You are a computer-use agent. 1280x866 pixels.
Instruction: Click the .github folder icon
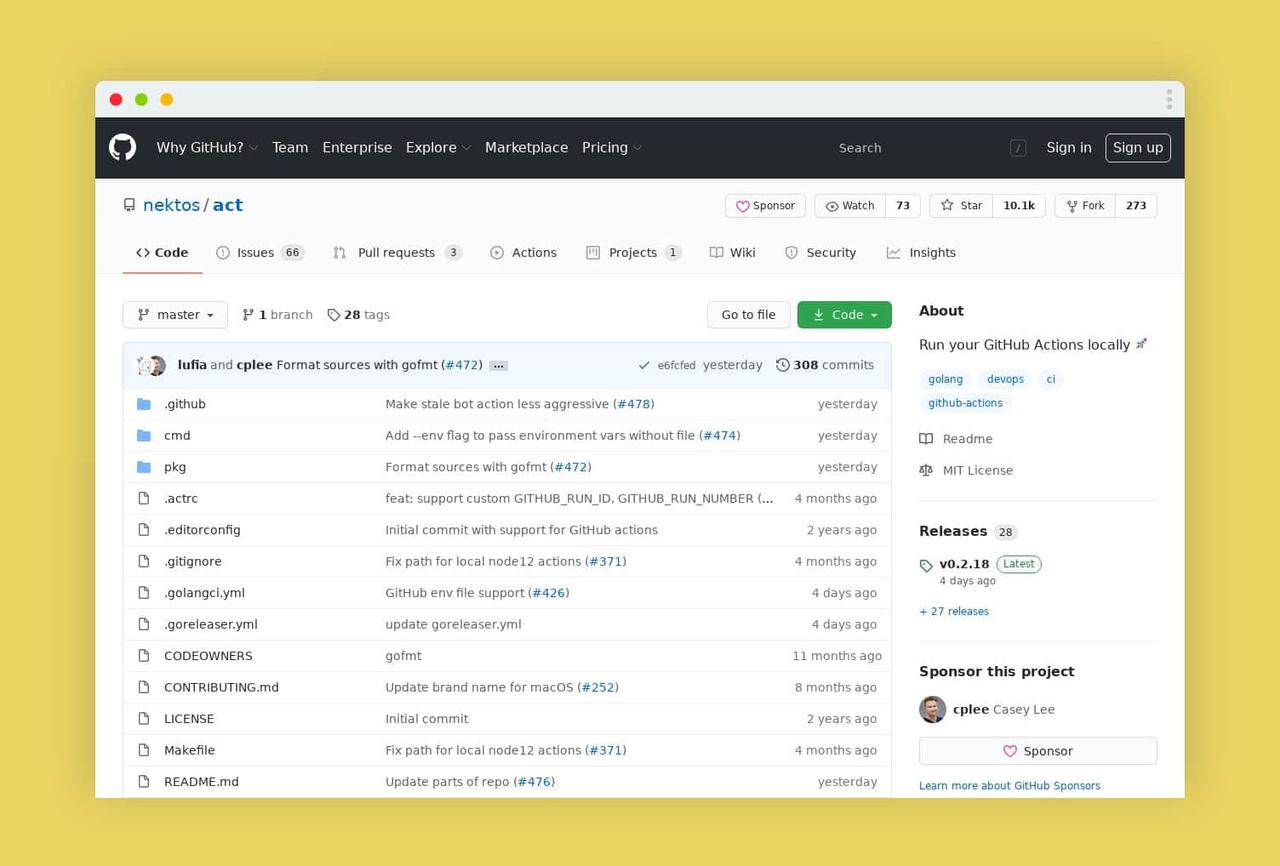(144, 404)
